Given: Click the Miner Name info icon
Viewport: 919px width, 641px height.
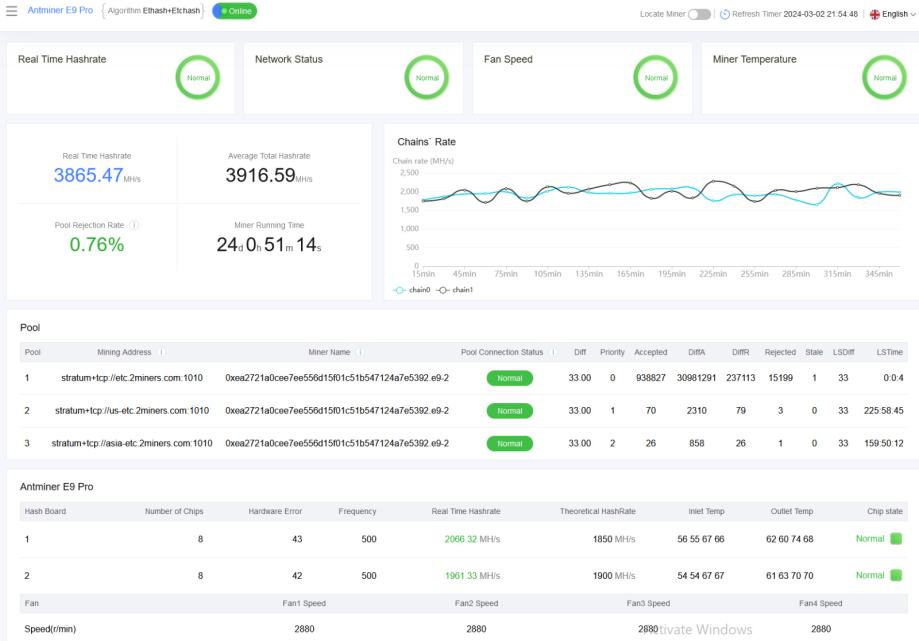Looking at the screenshot, I should [359, 352].
